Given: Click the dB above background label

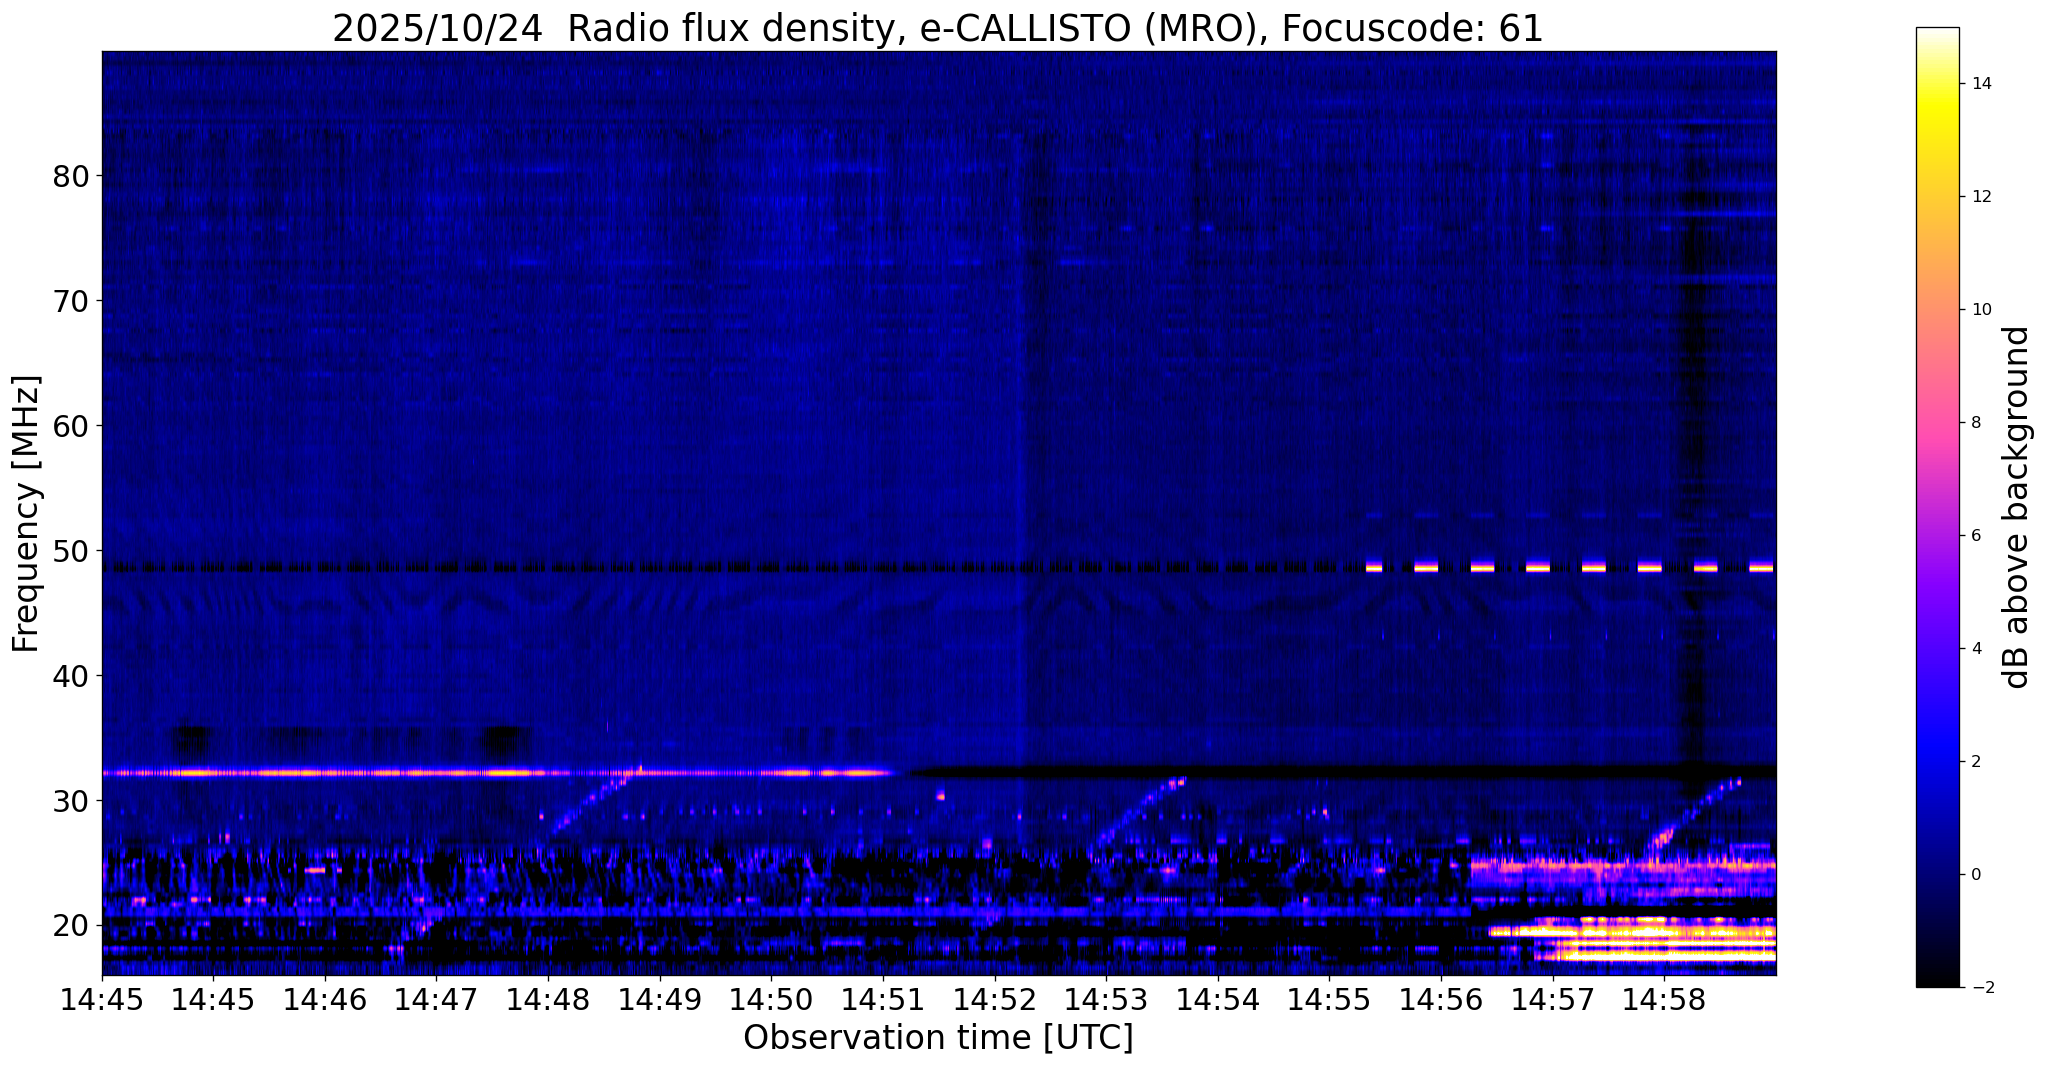Looking at the screenshot, I should point(2017,508).
